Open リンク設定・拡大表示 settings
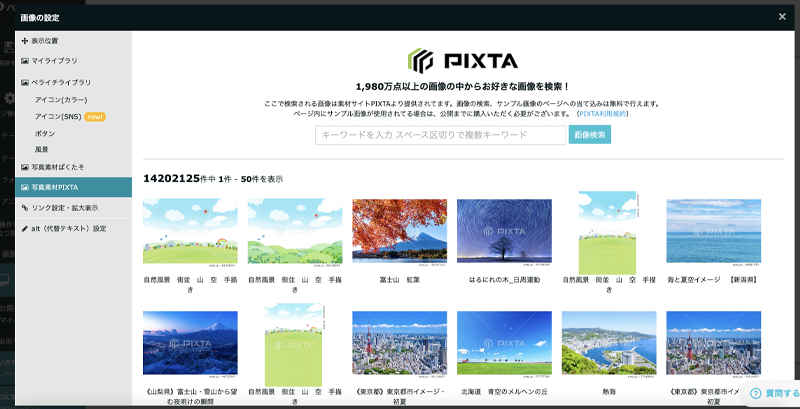 [64, 208]
